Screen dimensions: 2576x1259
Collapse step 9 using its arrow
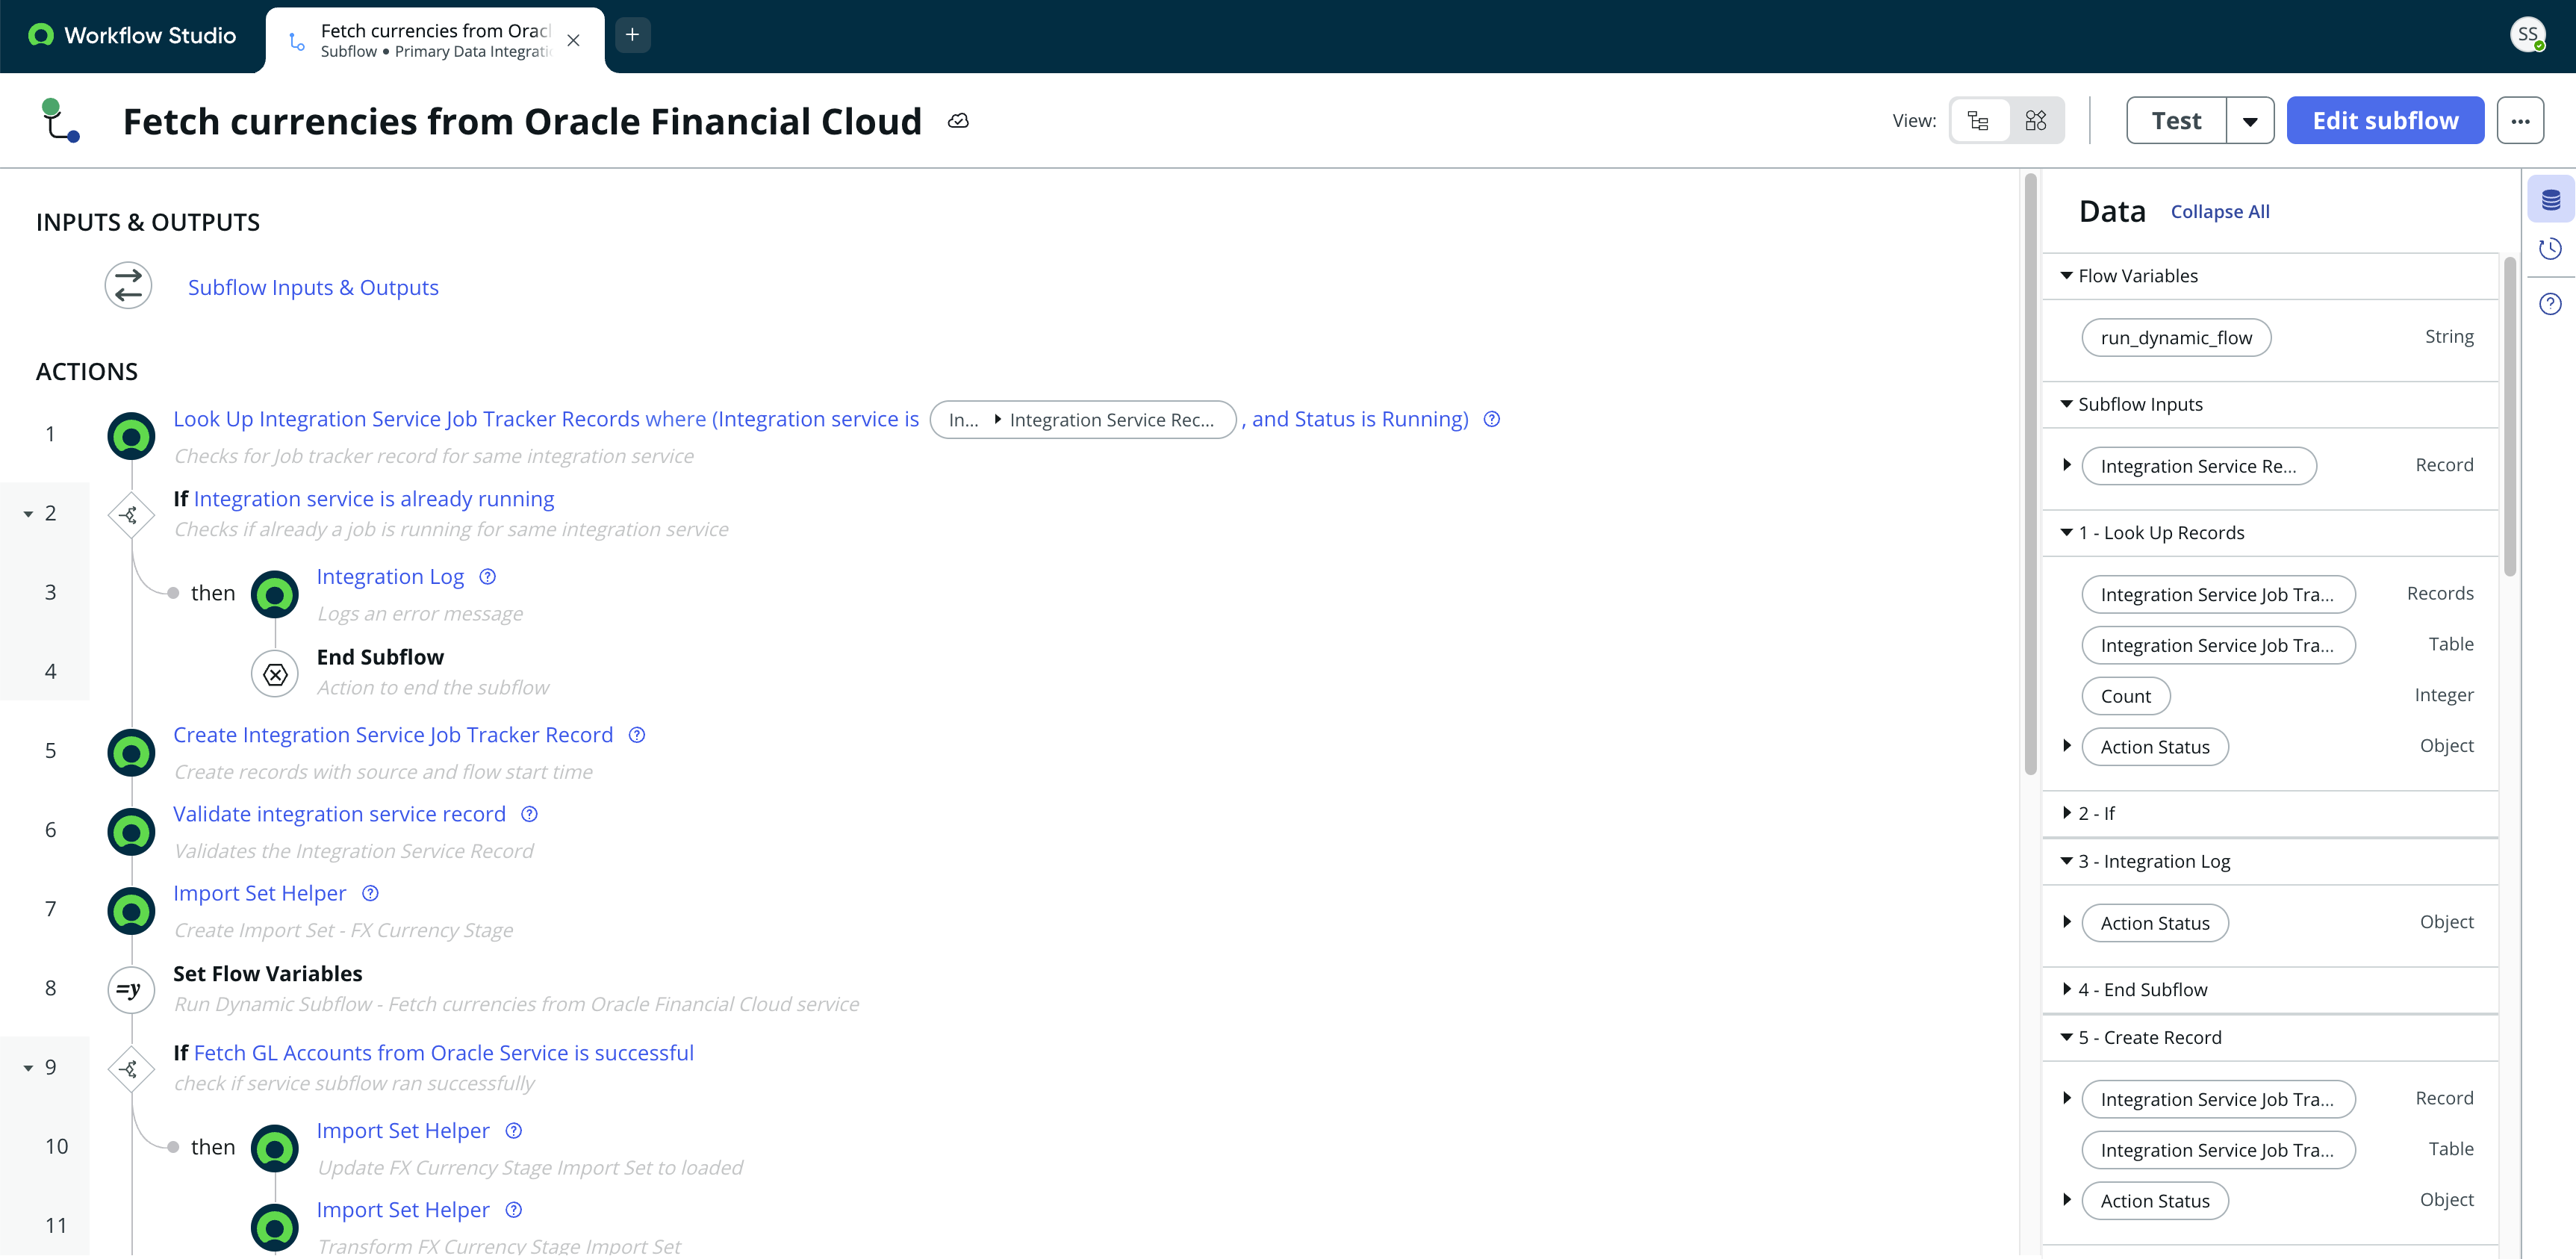[x=28, y=1068]
